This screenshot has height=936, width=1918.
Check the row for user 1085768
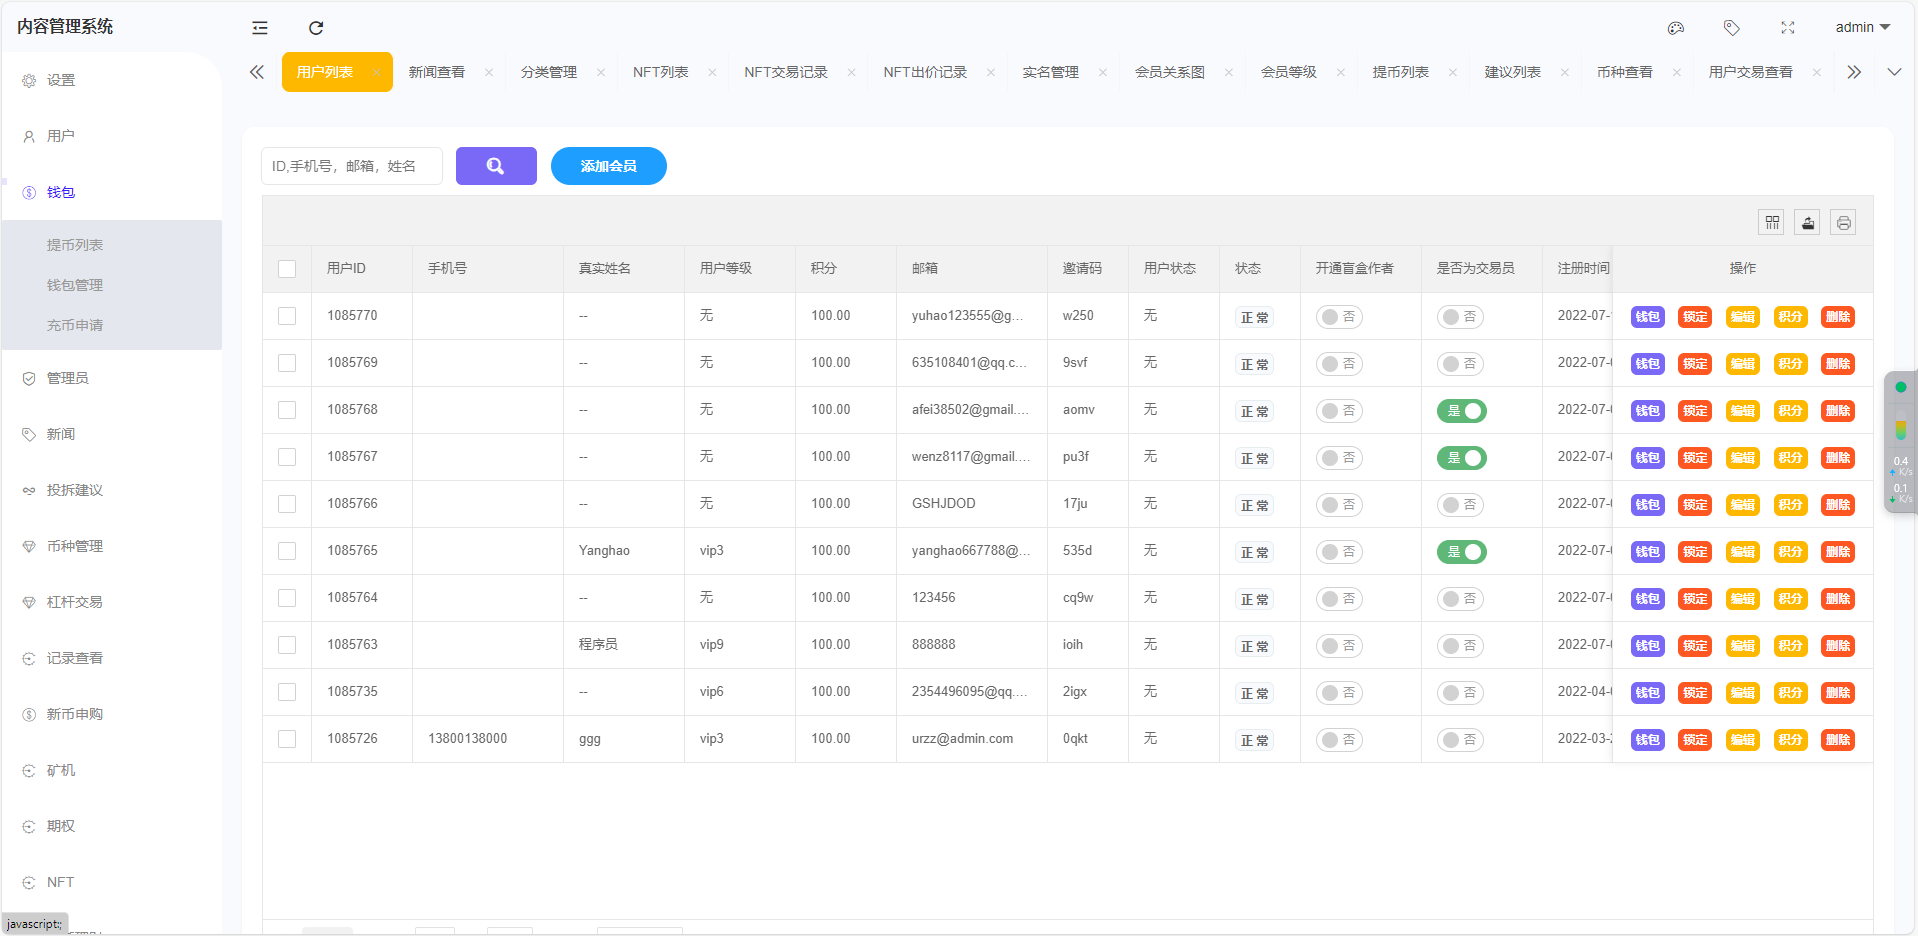pos(287,410)
